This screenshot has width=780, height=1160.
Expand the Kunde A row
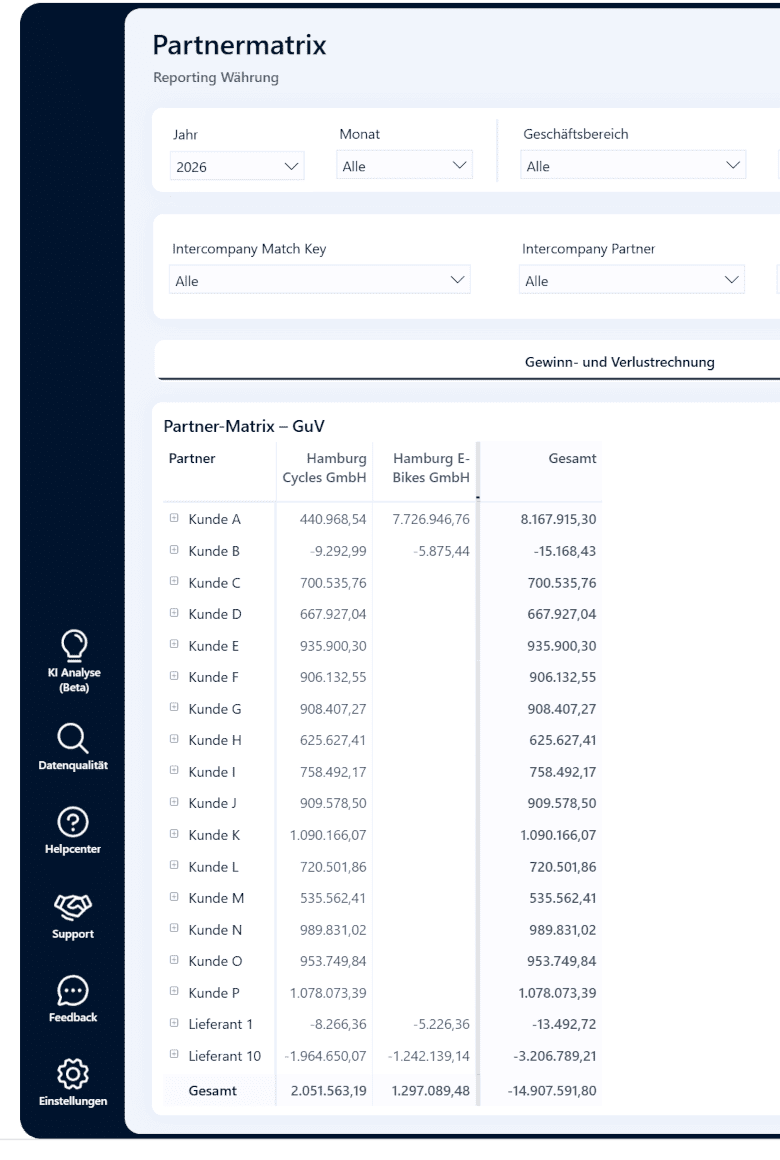174,519
